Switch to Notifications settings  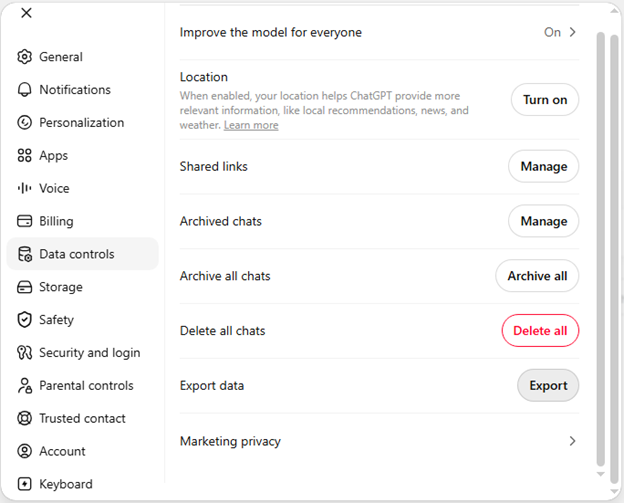(x=83, y=90)
